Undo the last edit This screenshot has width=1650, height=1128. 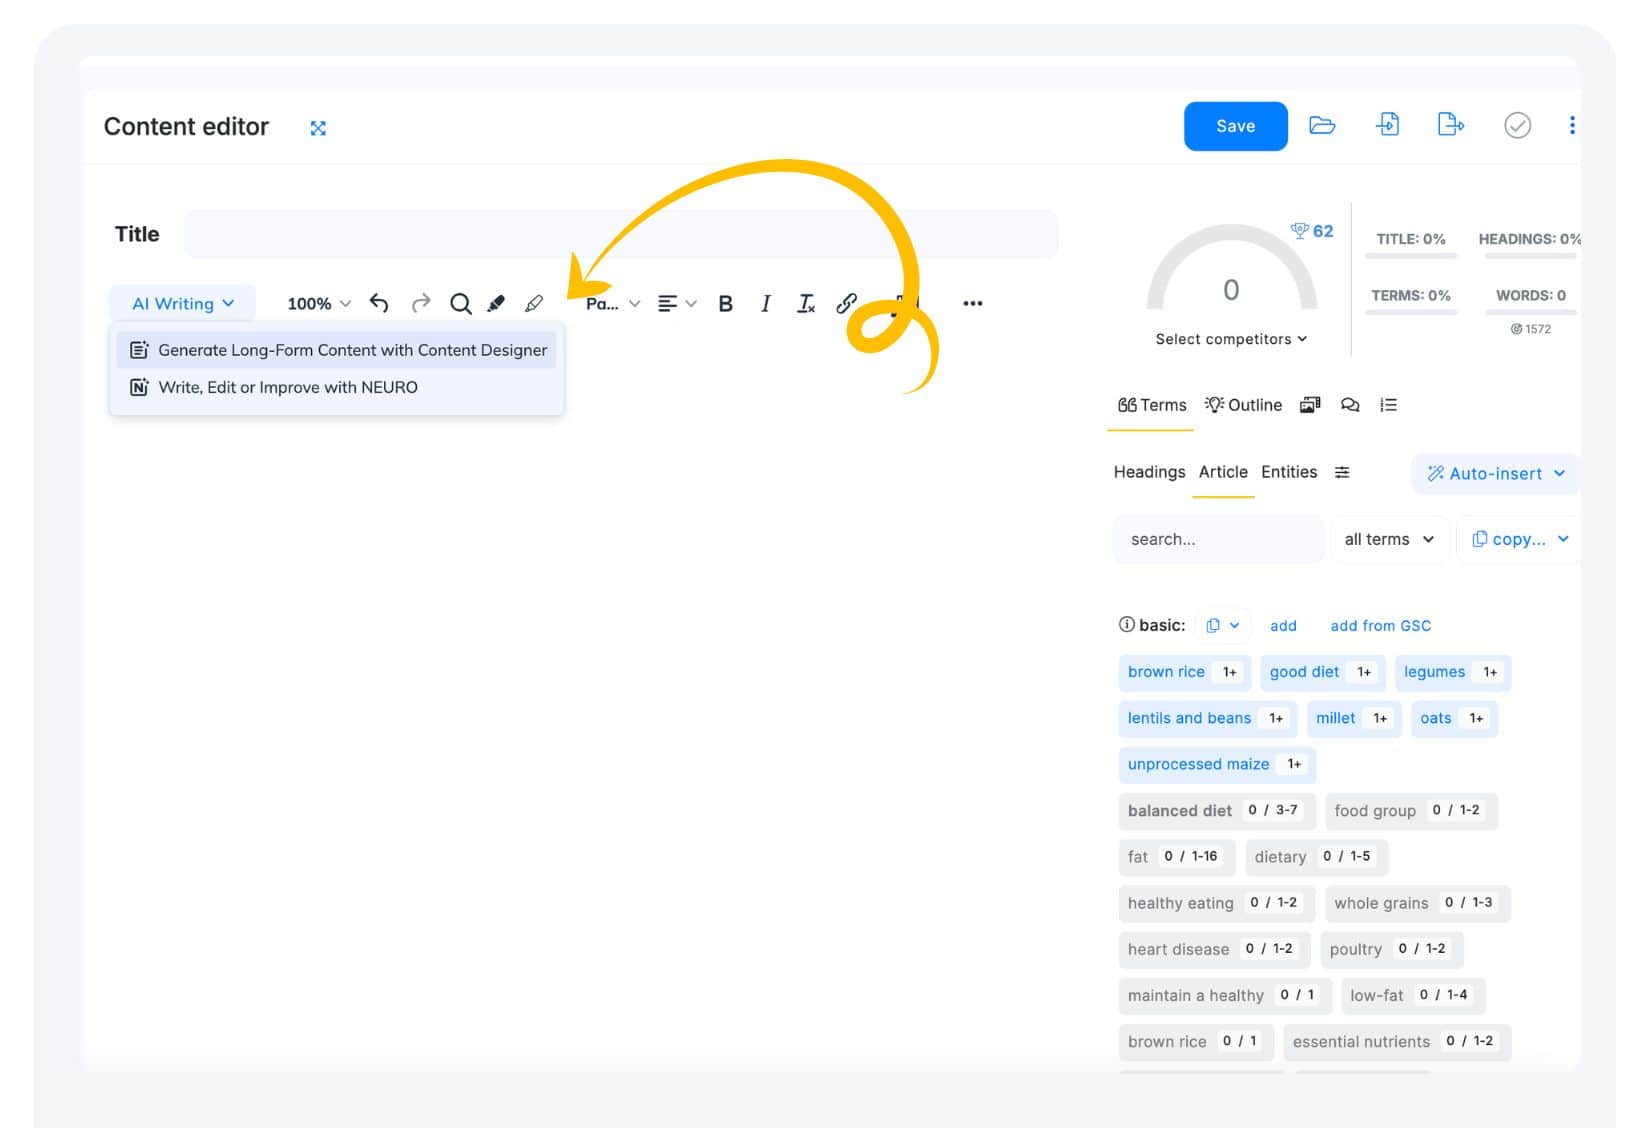click(379, 303)
